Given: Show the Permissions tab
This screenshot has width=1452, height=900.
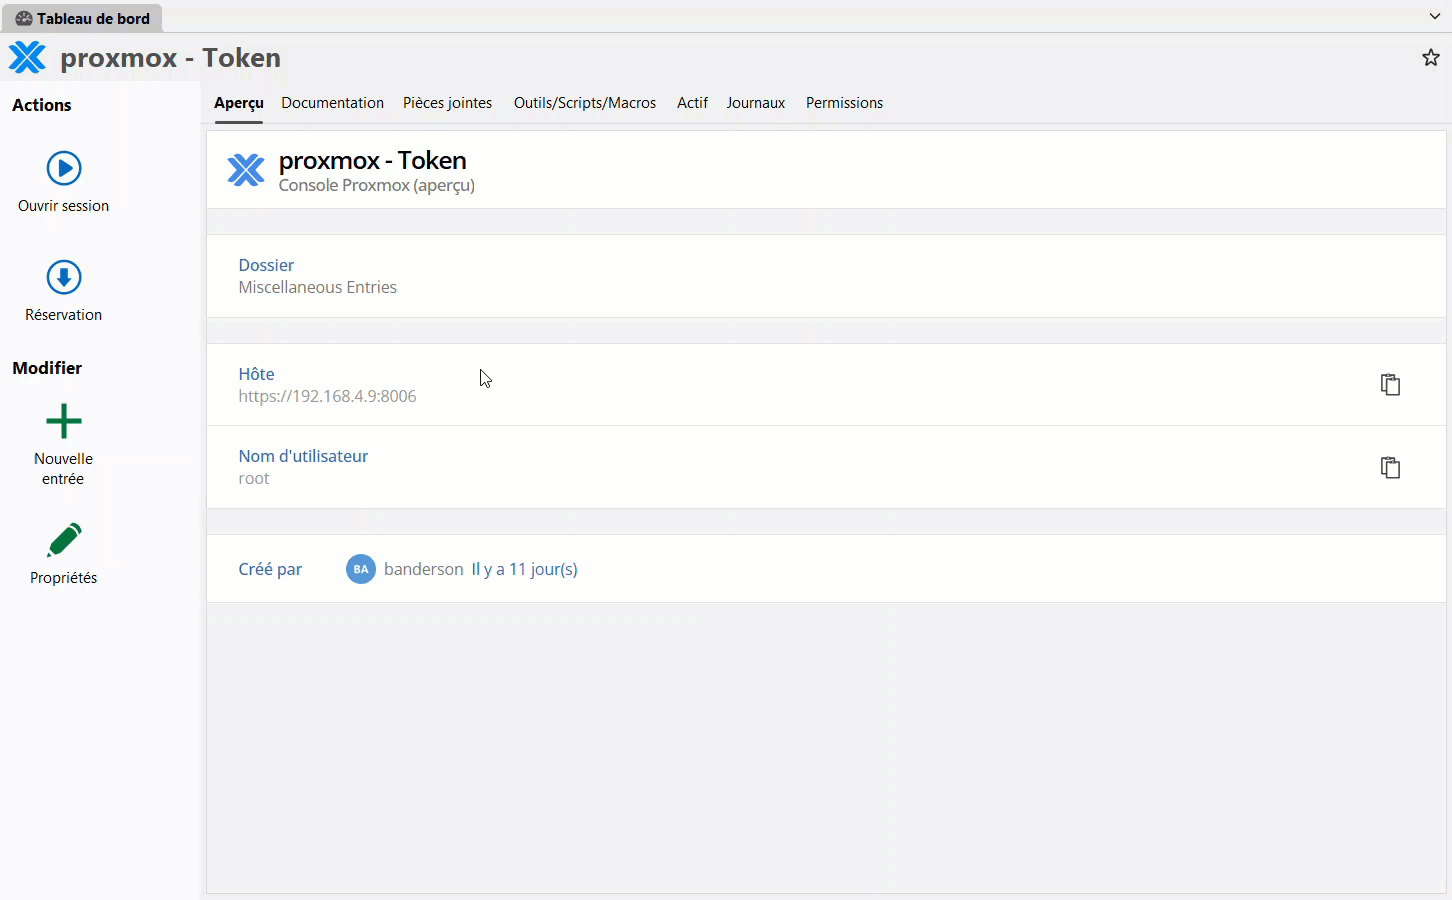Looking at the screenshot, I should pyautogui.click(x=844, y=103).
